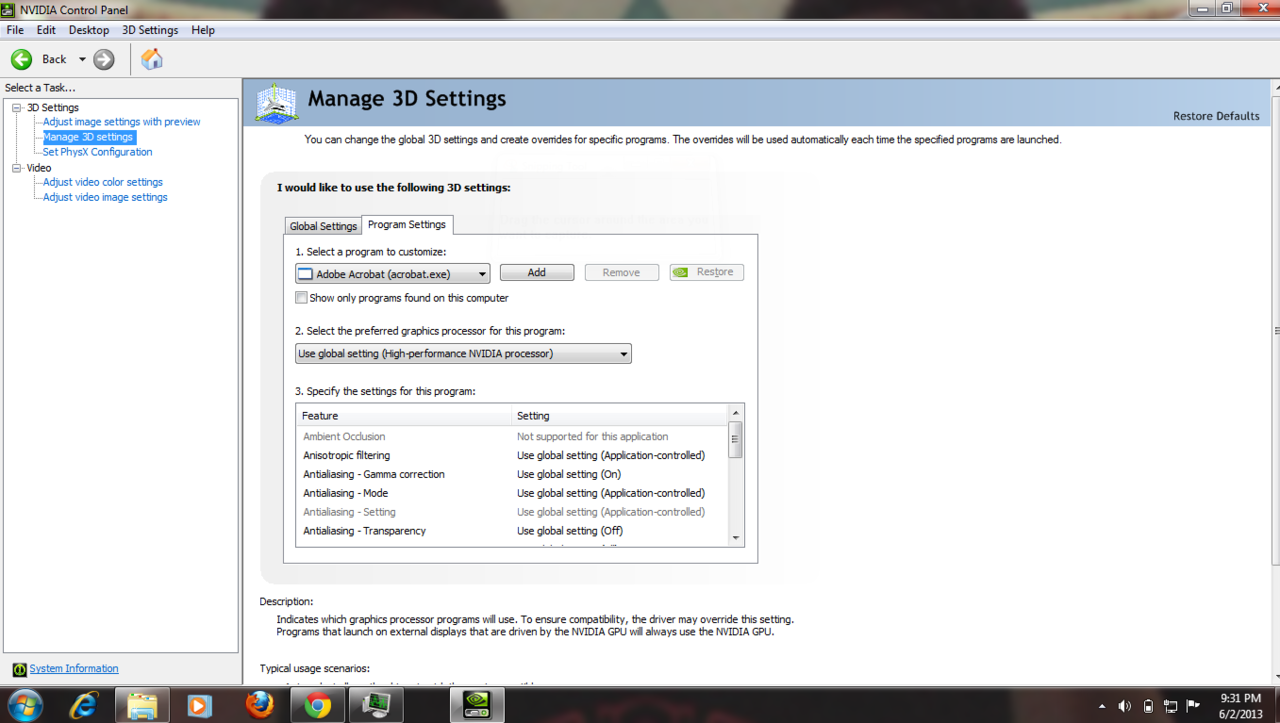This screenshot has width=1280, height=723.
Task: Click the battery power tray icon
Action: click(x=1148, y=706)
